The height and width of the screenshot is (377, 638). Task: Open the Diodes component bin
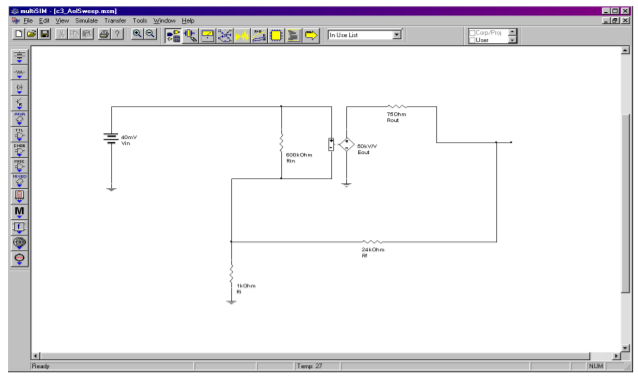19,88
